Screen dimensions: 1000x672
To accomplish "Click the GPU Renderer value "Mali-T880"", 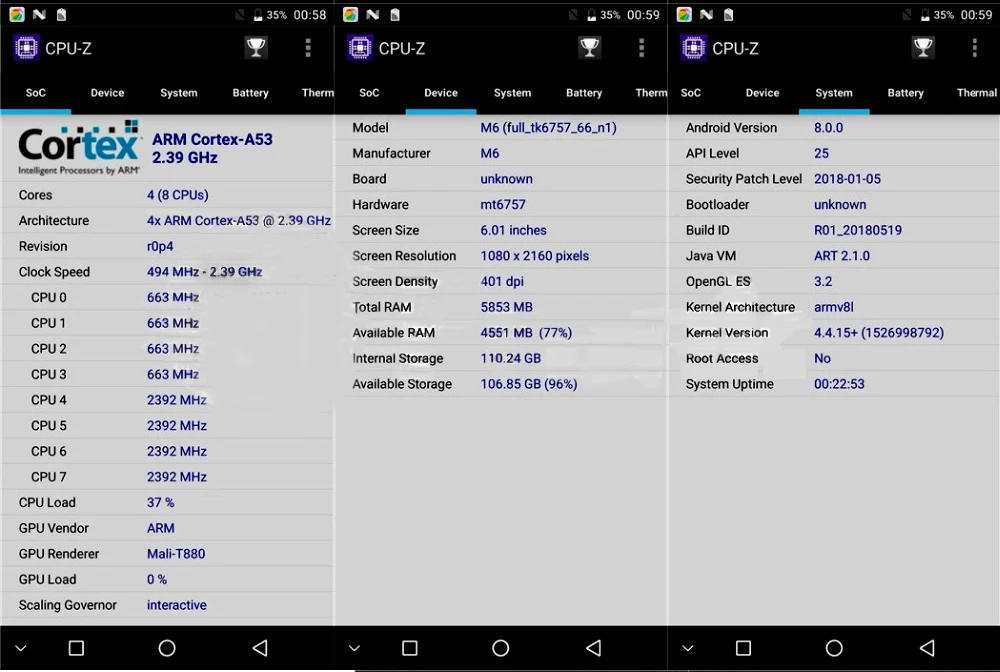I will [176, 554].
